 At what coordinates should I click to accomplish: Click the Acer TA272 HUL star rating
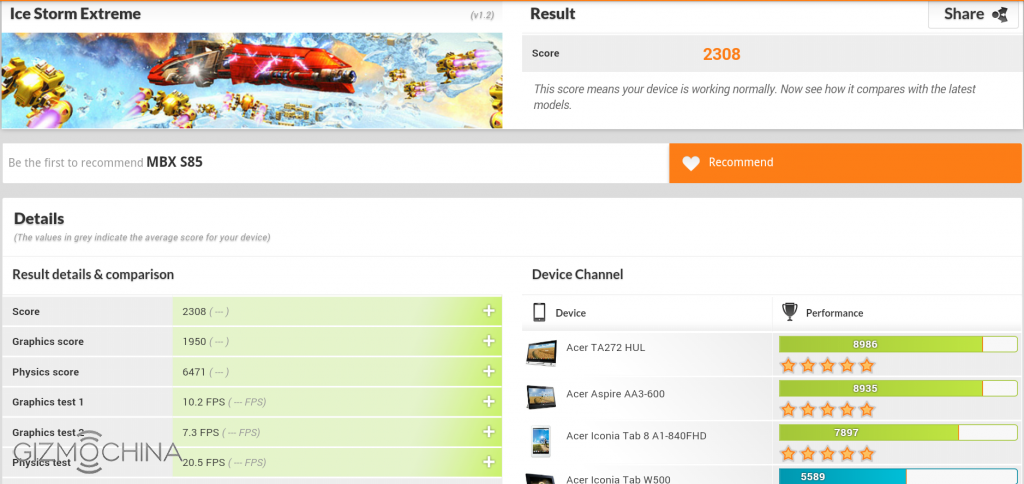pyautogui.click(x=826, y=366)
